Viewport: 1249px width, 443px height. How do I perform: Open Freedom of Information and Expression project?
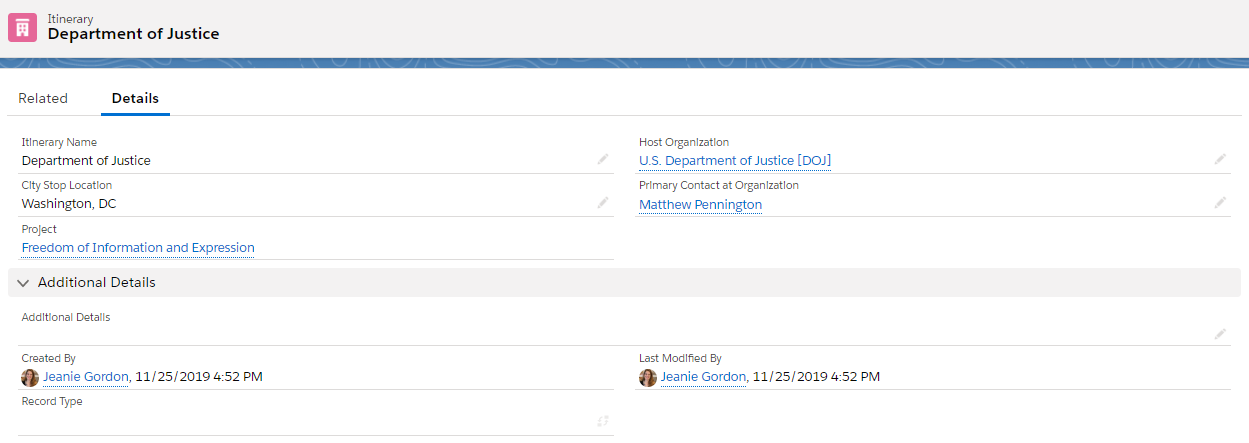pyautogui.click(x=138, y=247)
